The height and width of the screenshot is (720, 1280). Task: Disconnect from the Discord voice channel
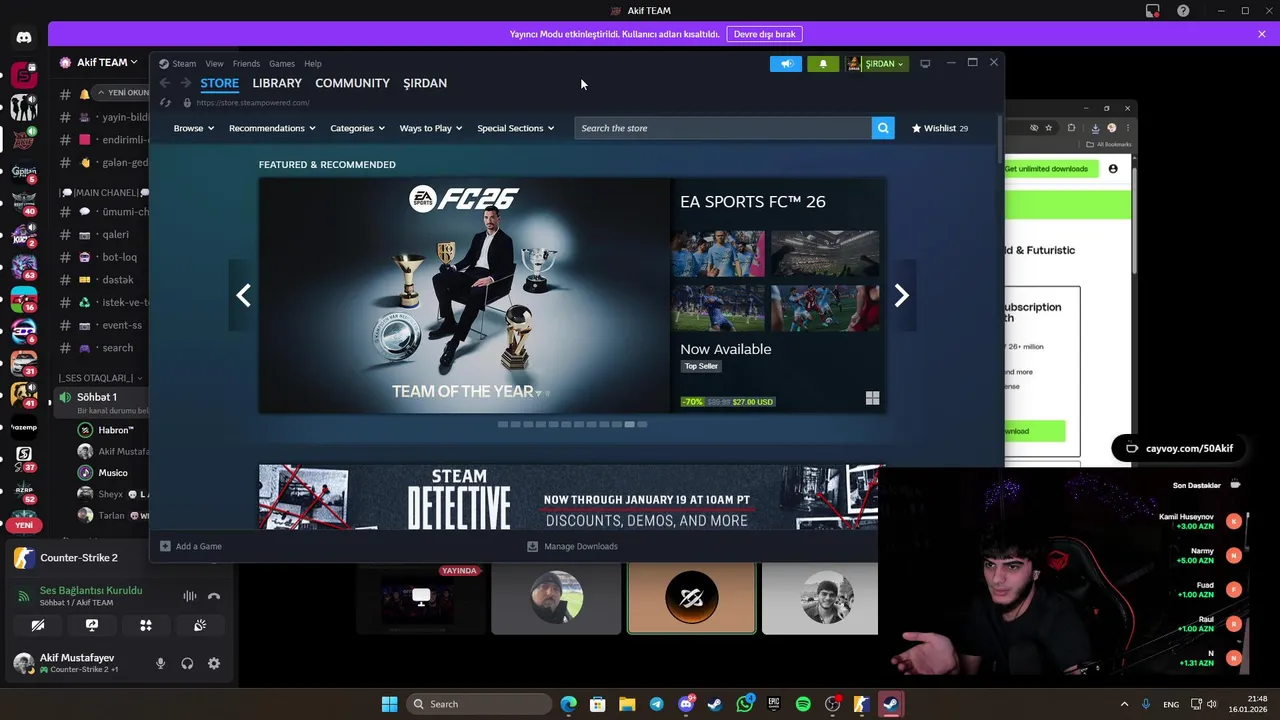pos(213,596)
